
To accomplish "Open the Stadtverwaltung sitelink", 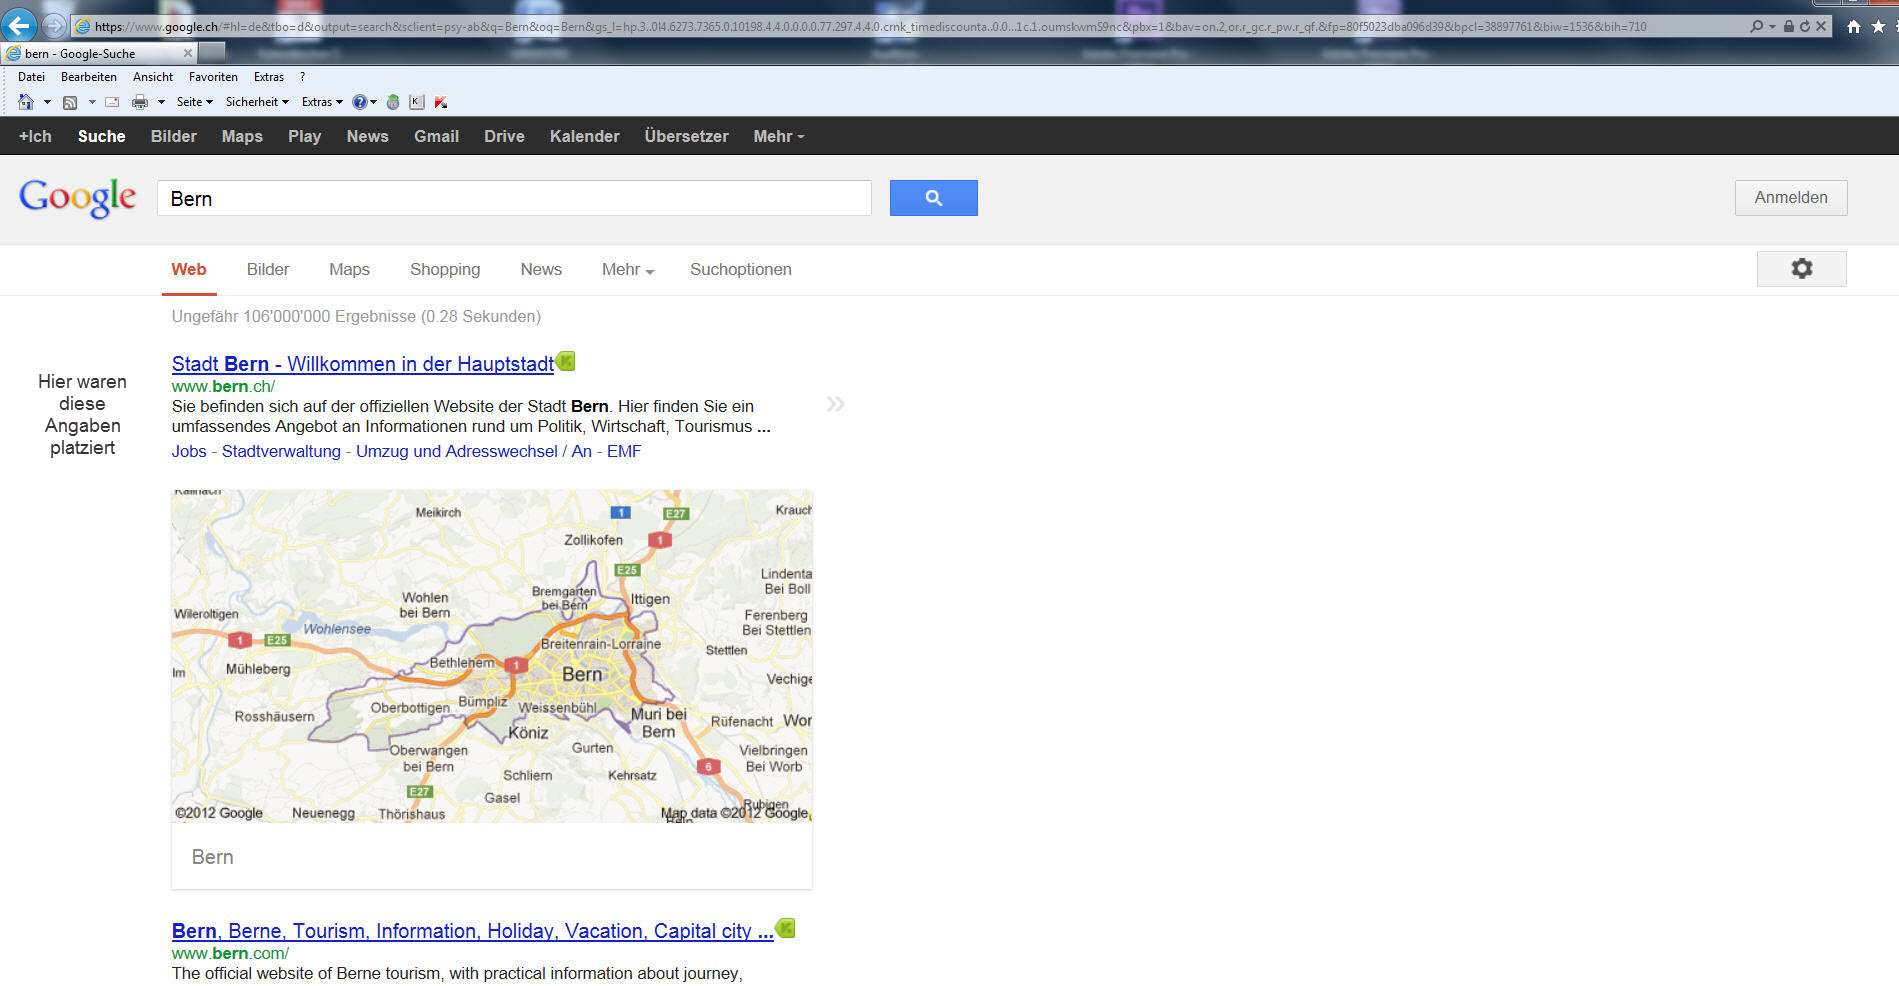I will pos(281,451).
